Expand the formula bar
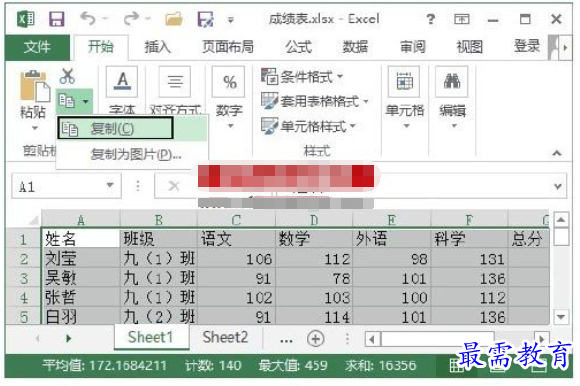580x386 pixels. pyautogui.click(x=558, y=187)
